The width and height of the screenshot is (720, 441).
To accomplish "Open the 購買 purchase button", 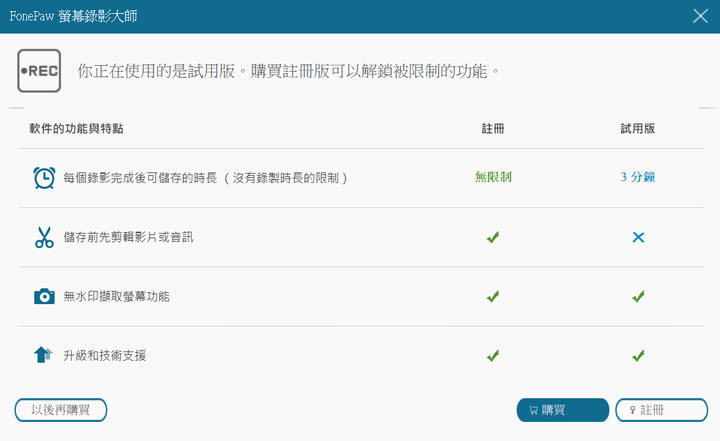I will [562, 410].
